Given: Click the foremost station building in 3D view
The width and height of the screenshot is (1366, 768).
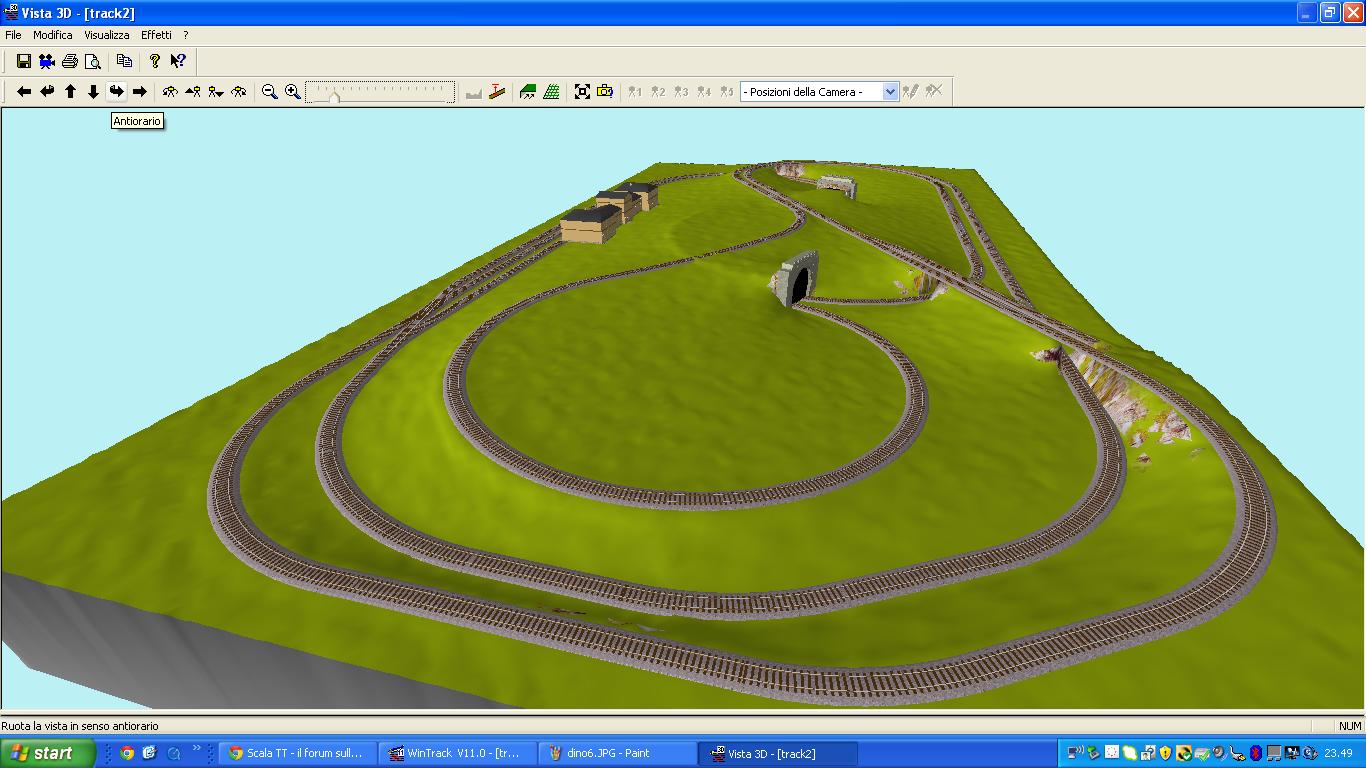Looking at the screenshot, I should coord(591,224).
